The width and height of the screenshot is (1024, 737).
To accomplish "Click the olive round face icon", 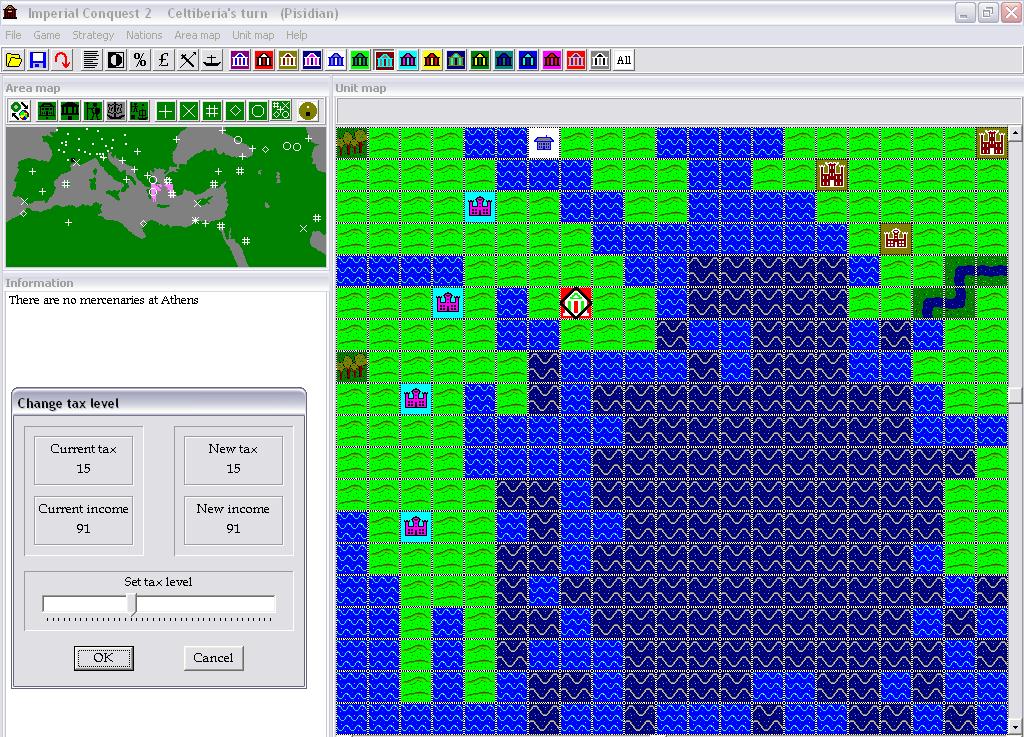I will 308,111.
